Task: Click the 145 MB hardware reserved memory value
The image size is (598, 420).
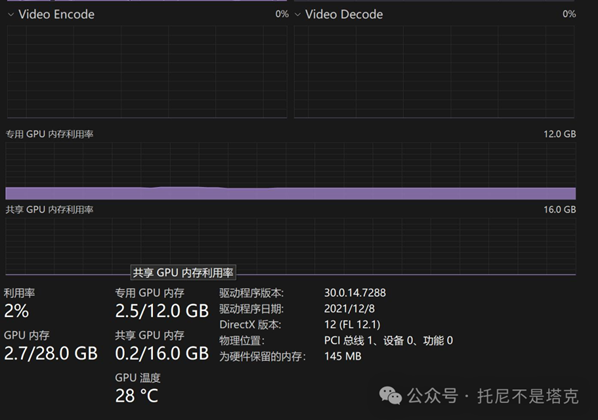Action: coord(343,356)
